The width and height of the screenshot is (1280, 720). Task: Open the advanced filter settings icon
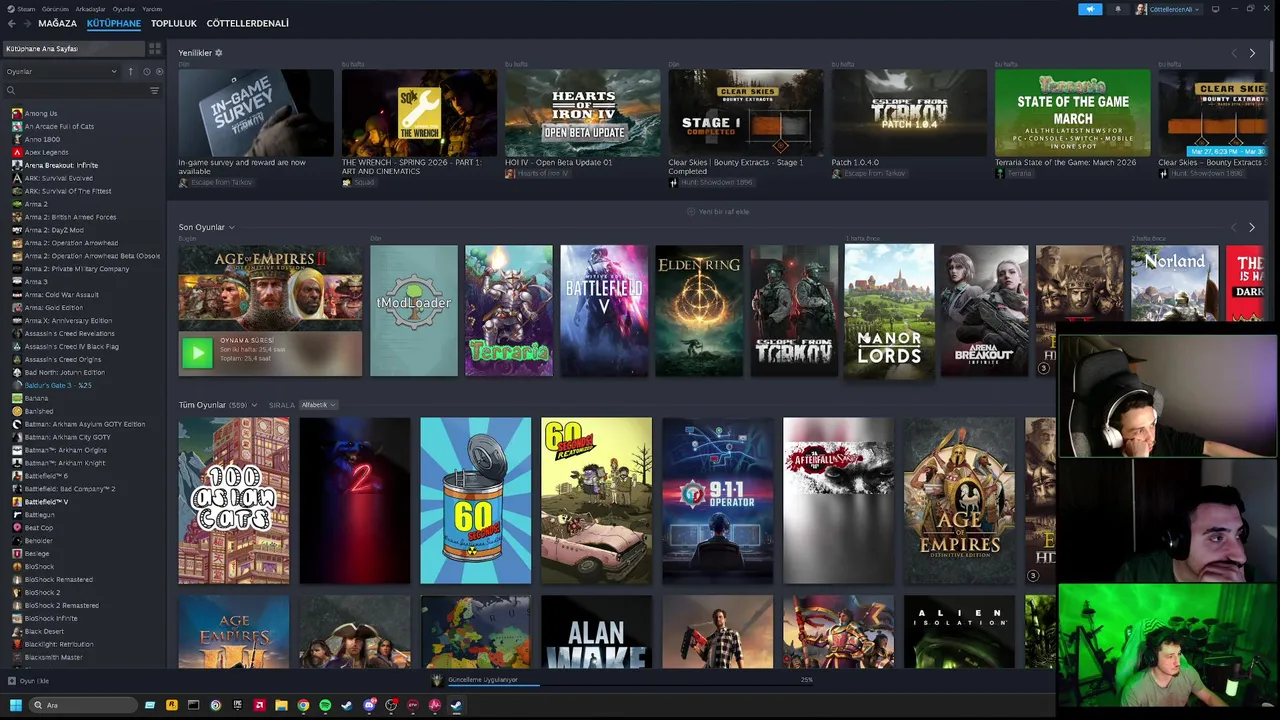tap(154, 91)
